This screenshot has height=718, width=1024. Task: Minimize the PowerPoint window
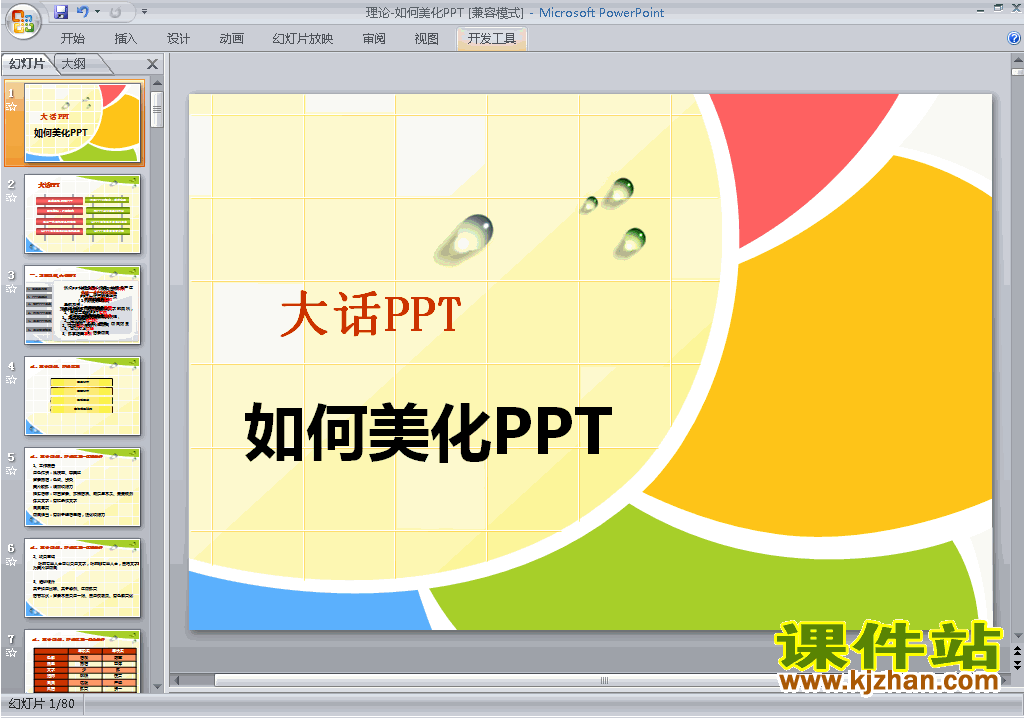[x=980, y=9]
